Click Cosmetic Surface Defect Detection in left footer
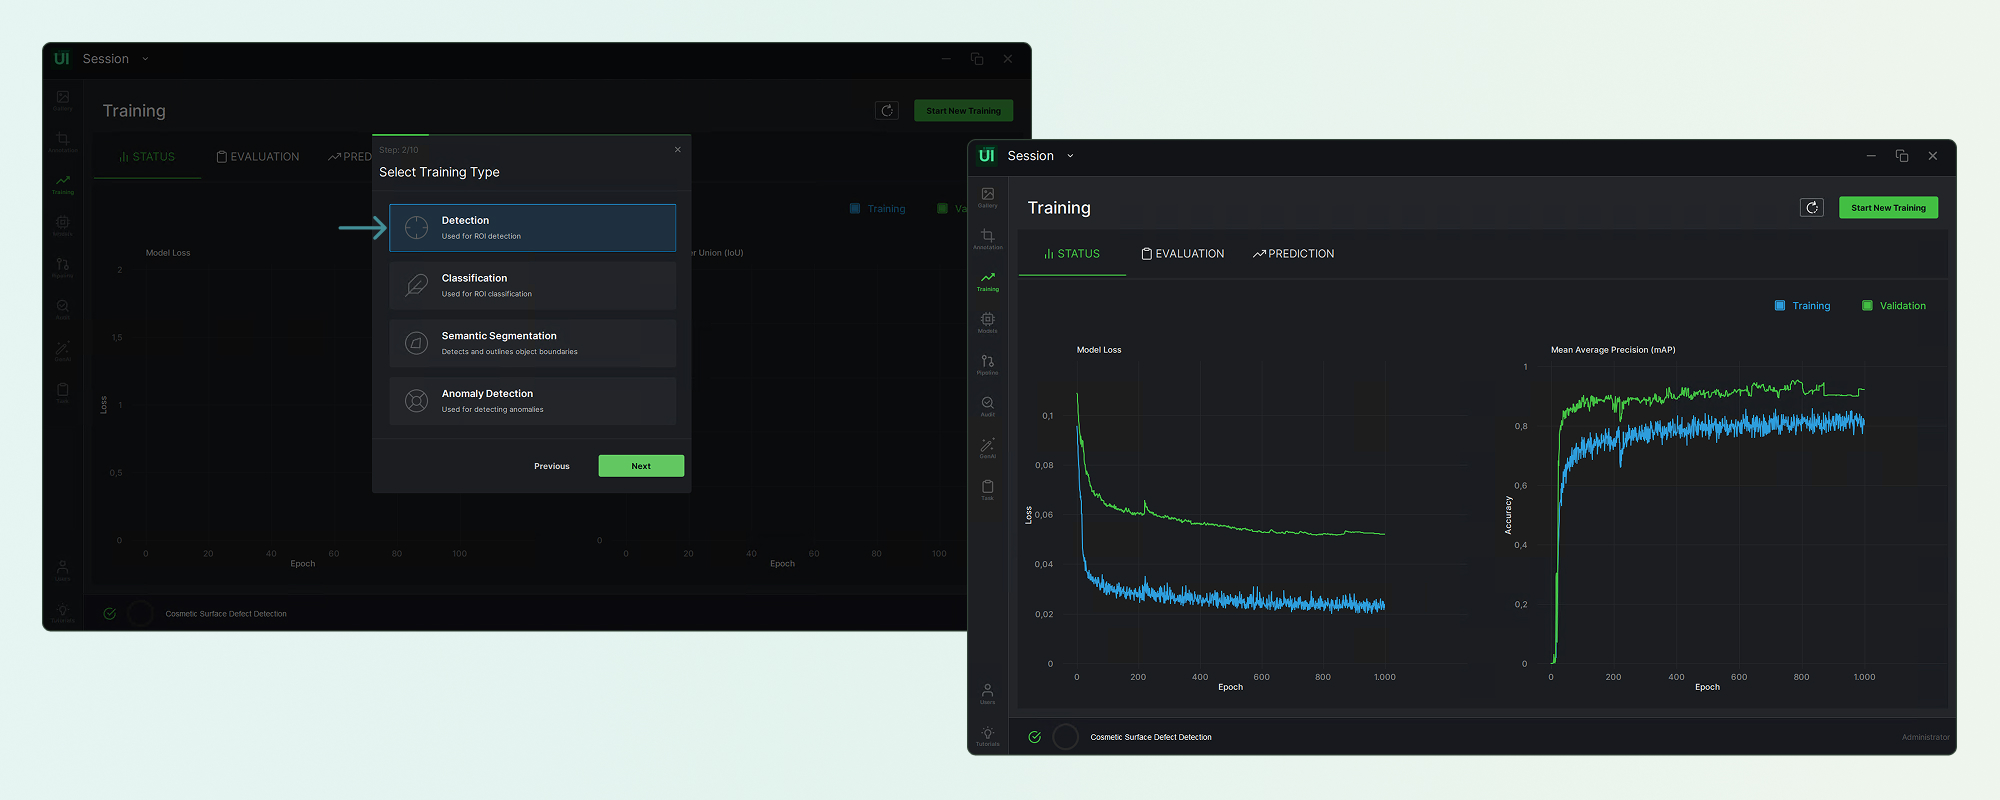Screen dimensions: 2000x800 coord(226,614)
